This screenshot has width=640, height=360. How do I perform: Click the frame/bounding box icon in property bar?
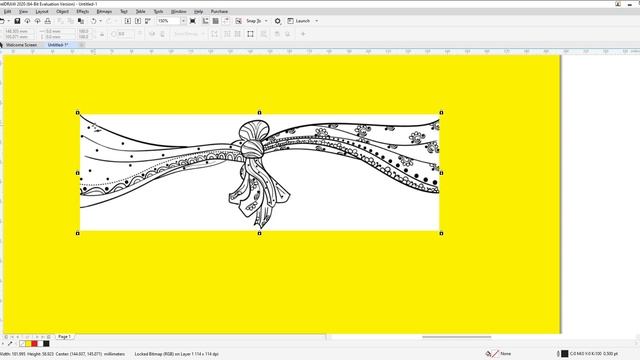pos(250,34)
